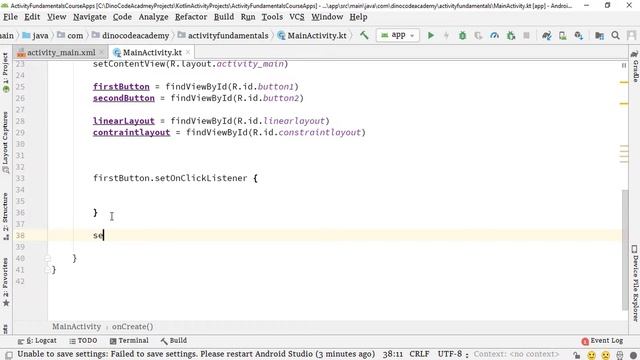Image resolution: width=640 pixels, height=360 pixels.
Task: Close the activity_main.xml tab
Action: pyautogui.click(x=102, y=52)
